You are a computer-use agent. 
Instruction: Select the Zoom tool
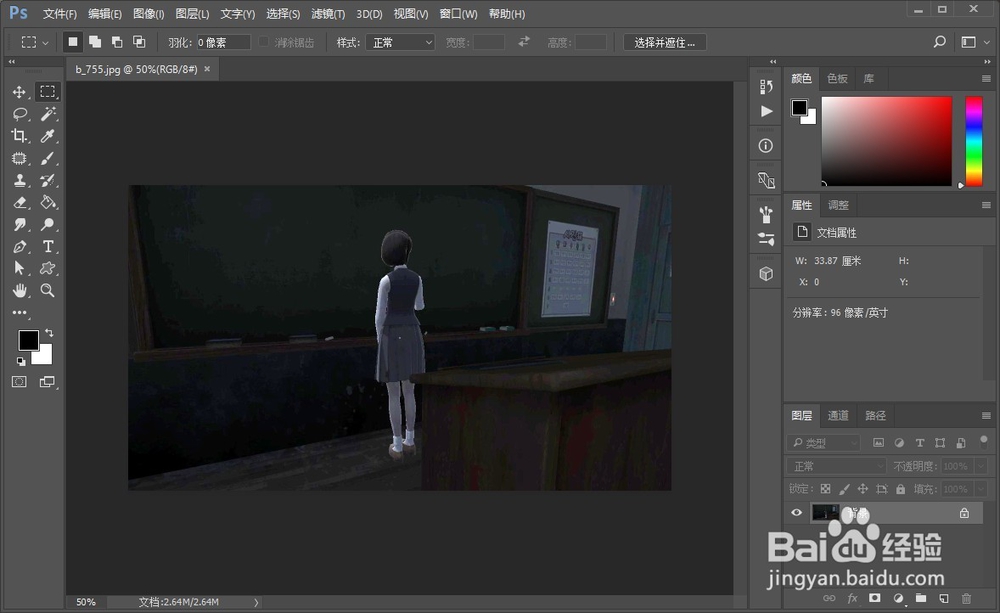pyautogui.click(x=47, y=291)
